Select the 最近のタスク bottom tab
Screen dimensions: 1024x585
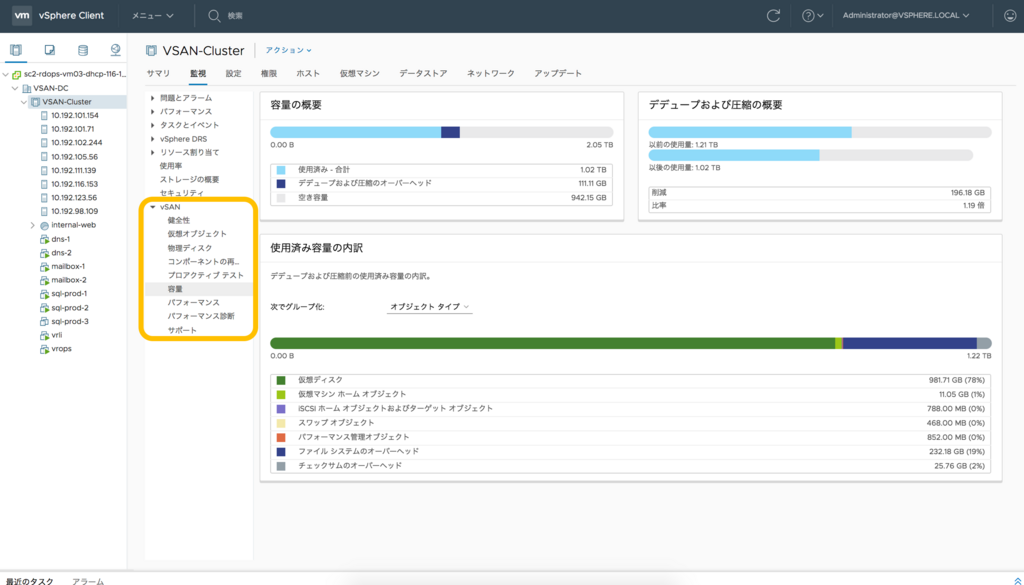click(29, 580)
